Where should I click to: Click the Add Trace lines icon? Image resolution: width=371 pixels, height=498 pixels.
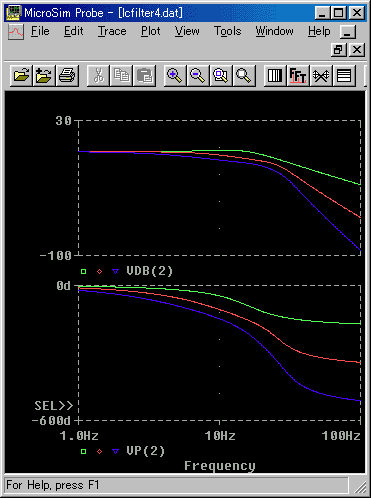coord(344,76)
